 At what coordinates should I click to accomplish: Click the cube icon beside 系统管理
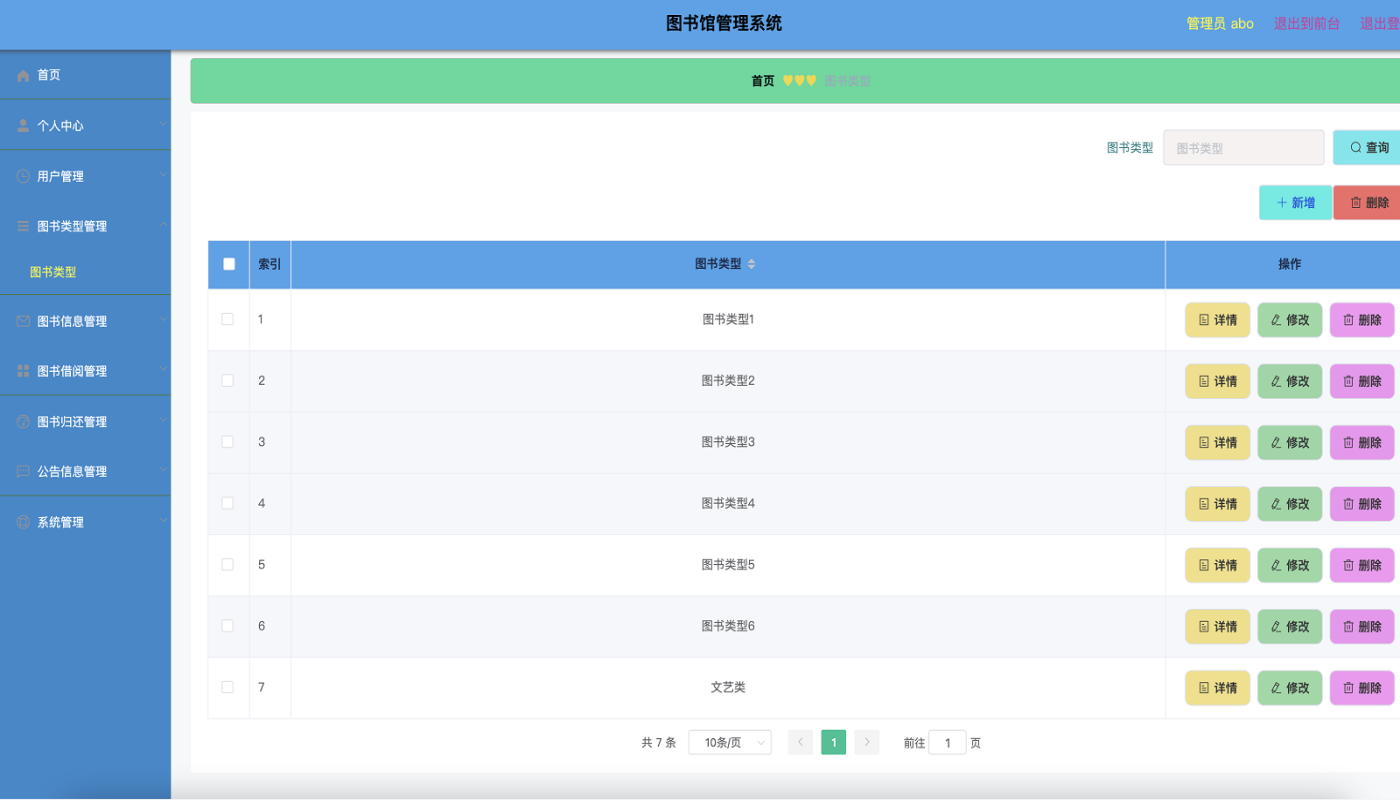pyautogui.click(x=24, y=522)
